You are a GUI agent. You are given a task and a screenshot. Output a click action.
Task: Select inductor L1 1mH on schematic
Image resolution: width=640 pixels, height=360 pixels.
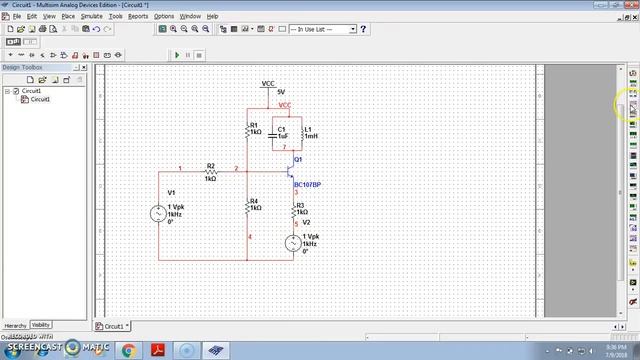[x=302, y=134]
